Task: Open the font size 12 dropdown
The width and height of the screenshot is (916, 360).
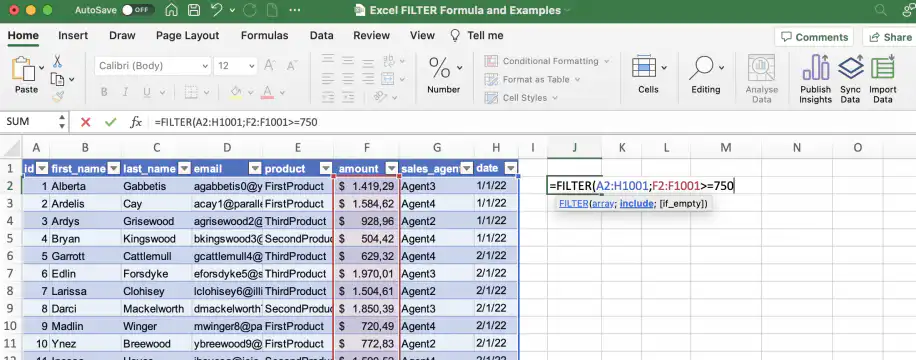Action: coord(252,66)
